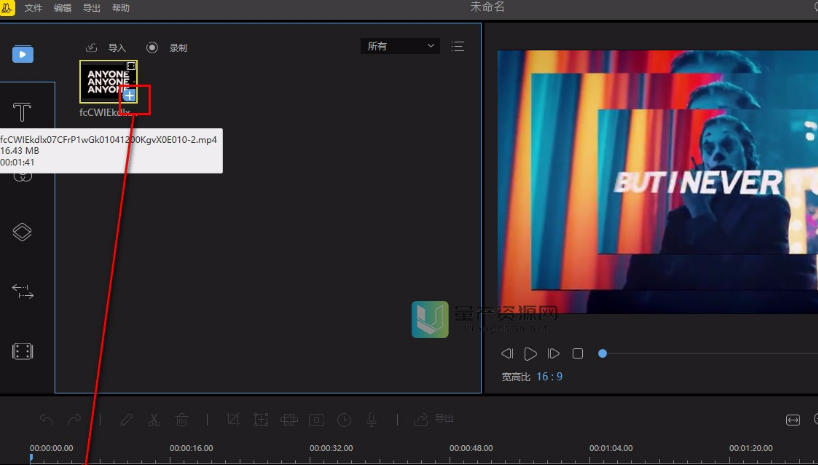Click the timeline playhead at 00:00:00.00
818x465 pixels.
pyautogui.click(x=31, y=458)
